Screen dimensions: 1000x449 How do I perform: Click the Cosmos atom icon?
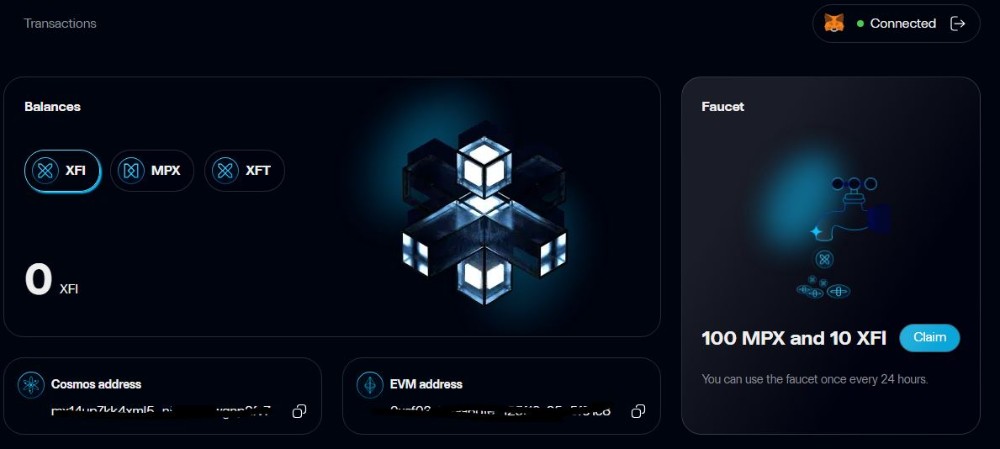(x=31, y=385)
